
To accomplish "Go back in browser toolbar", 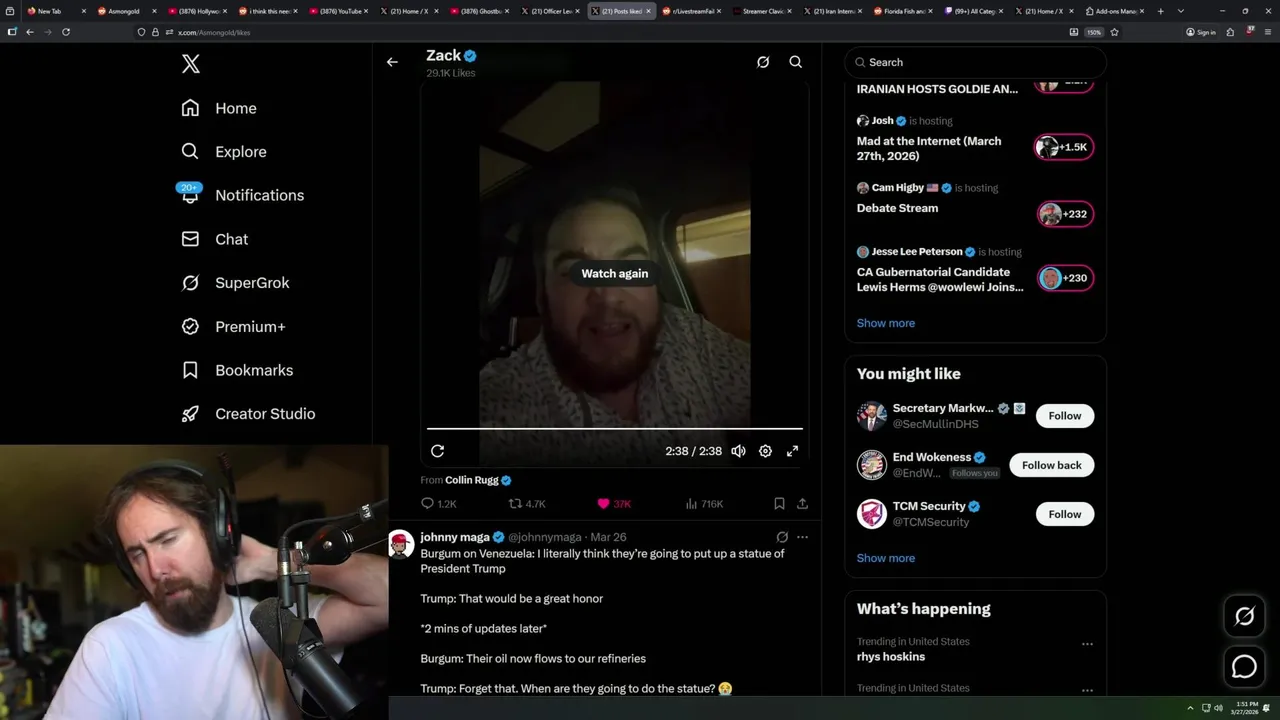I will tap(30, 32).
